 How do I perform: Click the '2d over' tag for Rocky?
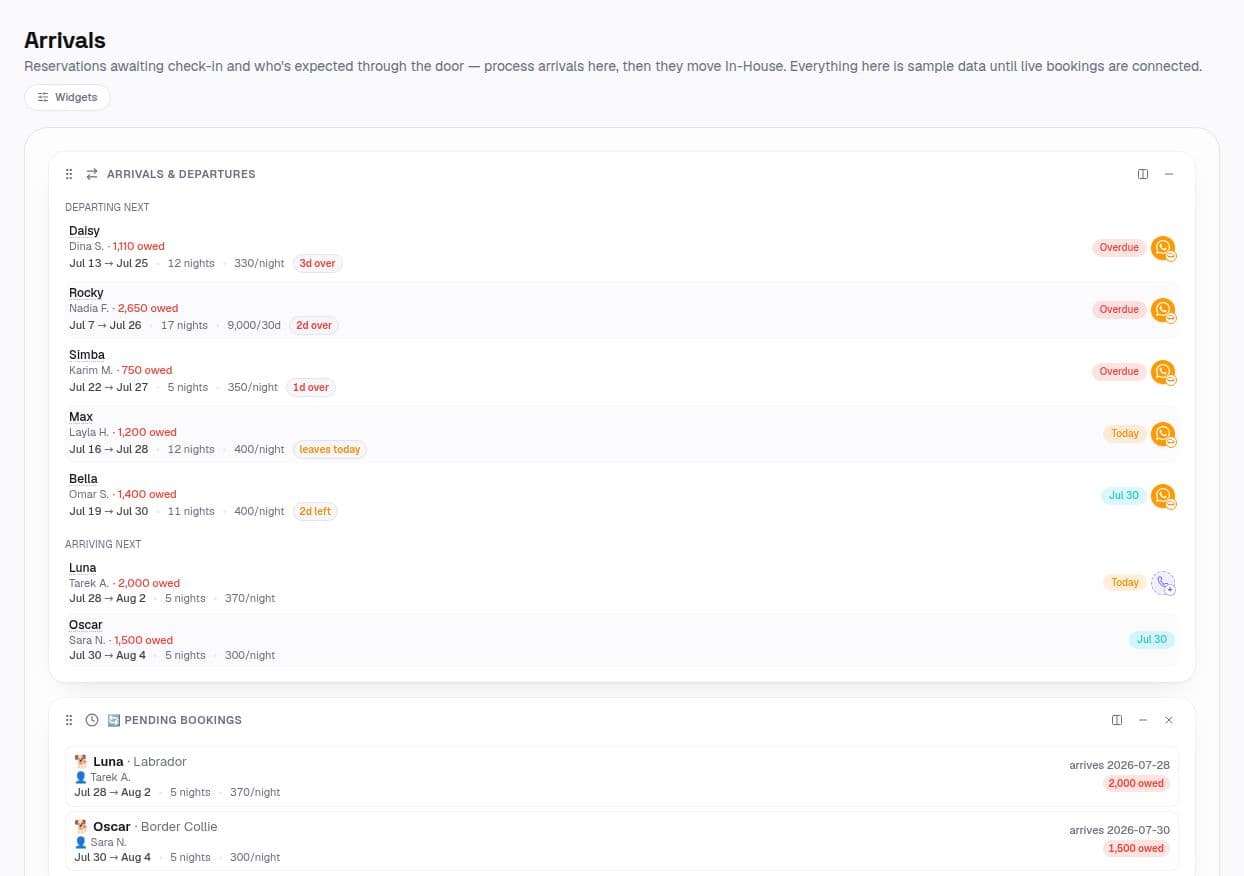[x=314, y=326]
